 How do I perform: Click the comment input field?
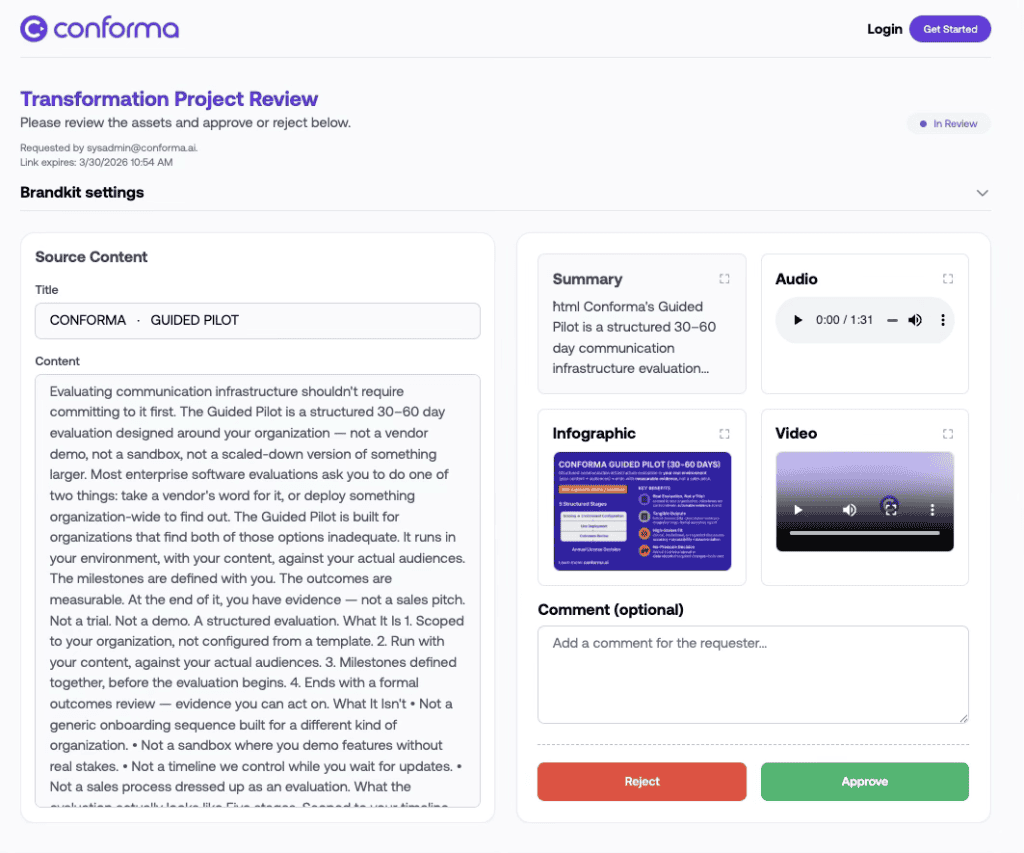click(752, 674)
